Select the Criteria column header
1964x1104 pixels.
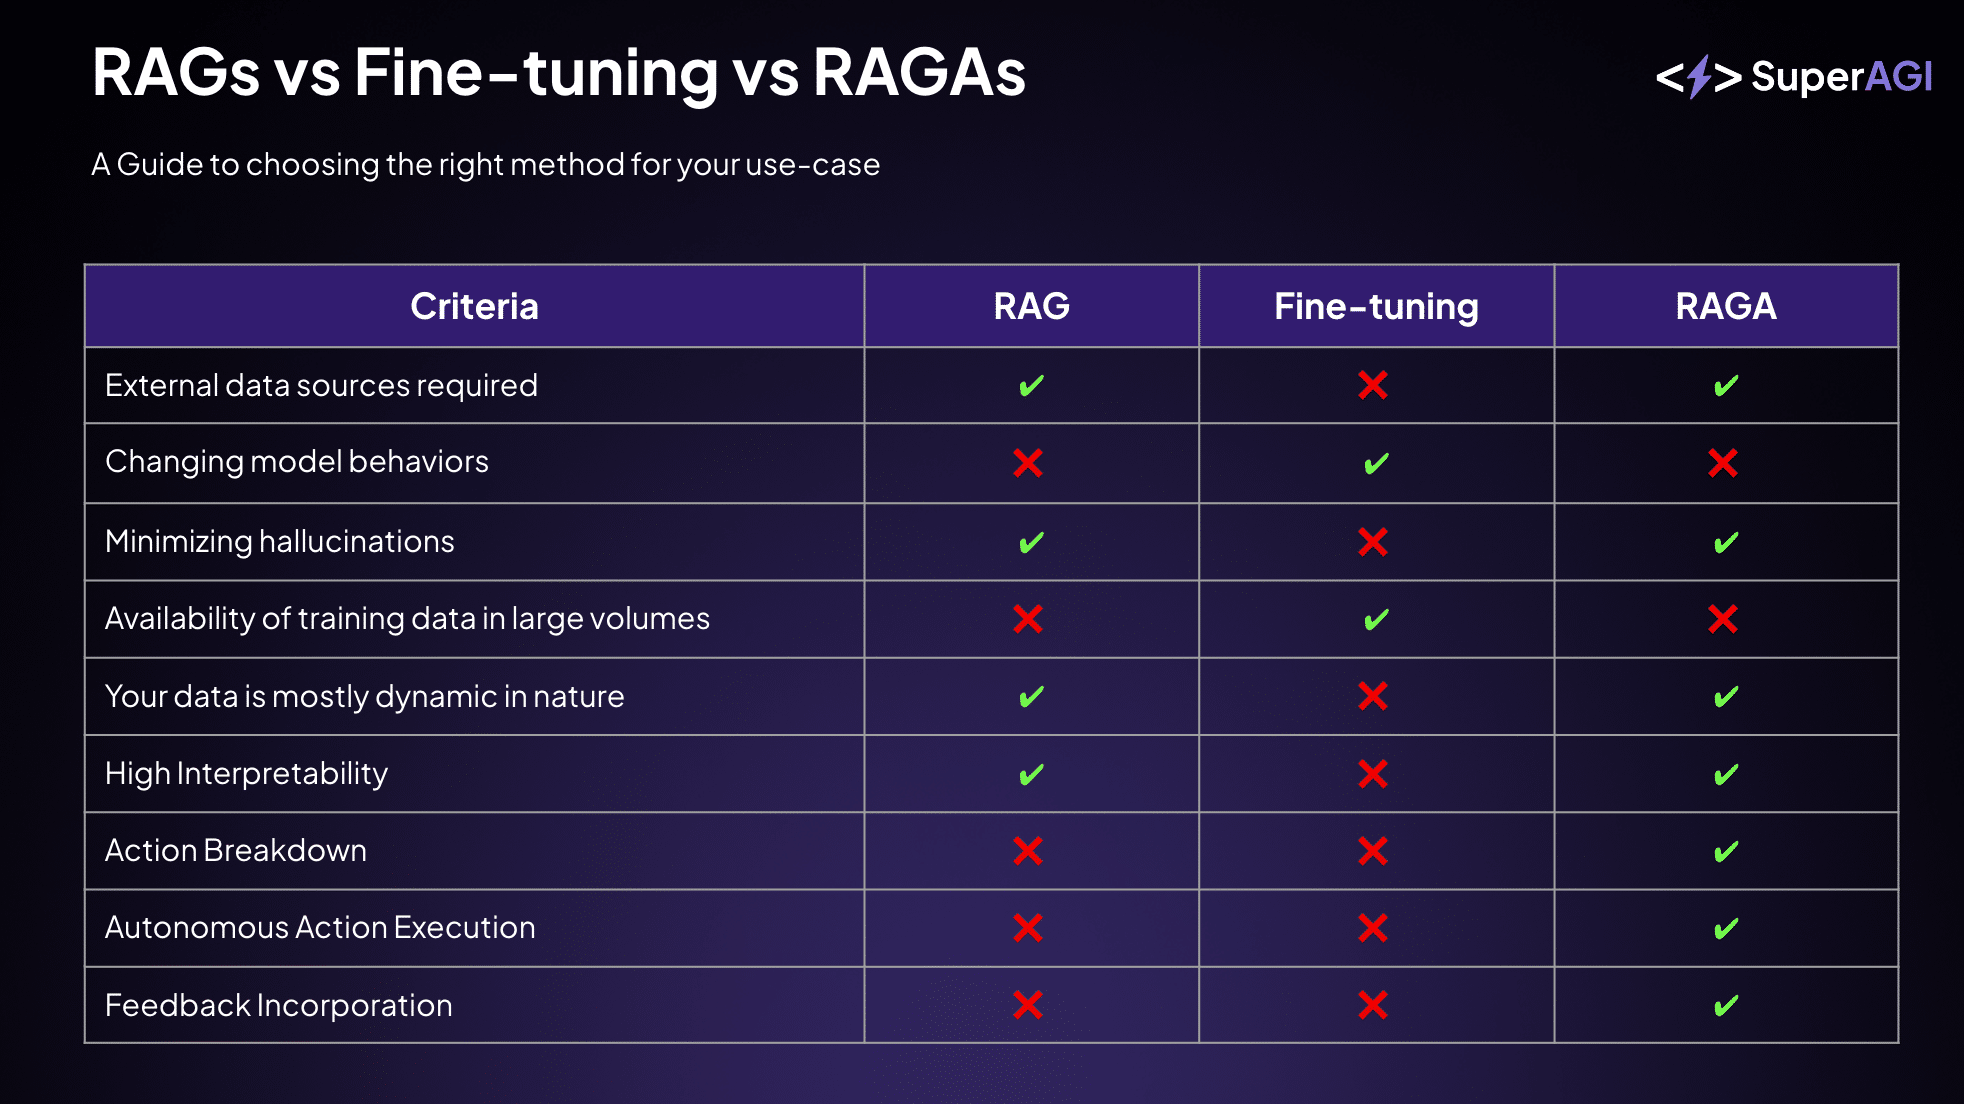[x=474, y=306]
